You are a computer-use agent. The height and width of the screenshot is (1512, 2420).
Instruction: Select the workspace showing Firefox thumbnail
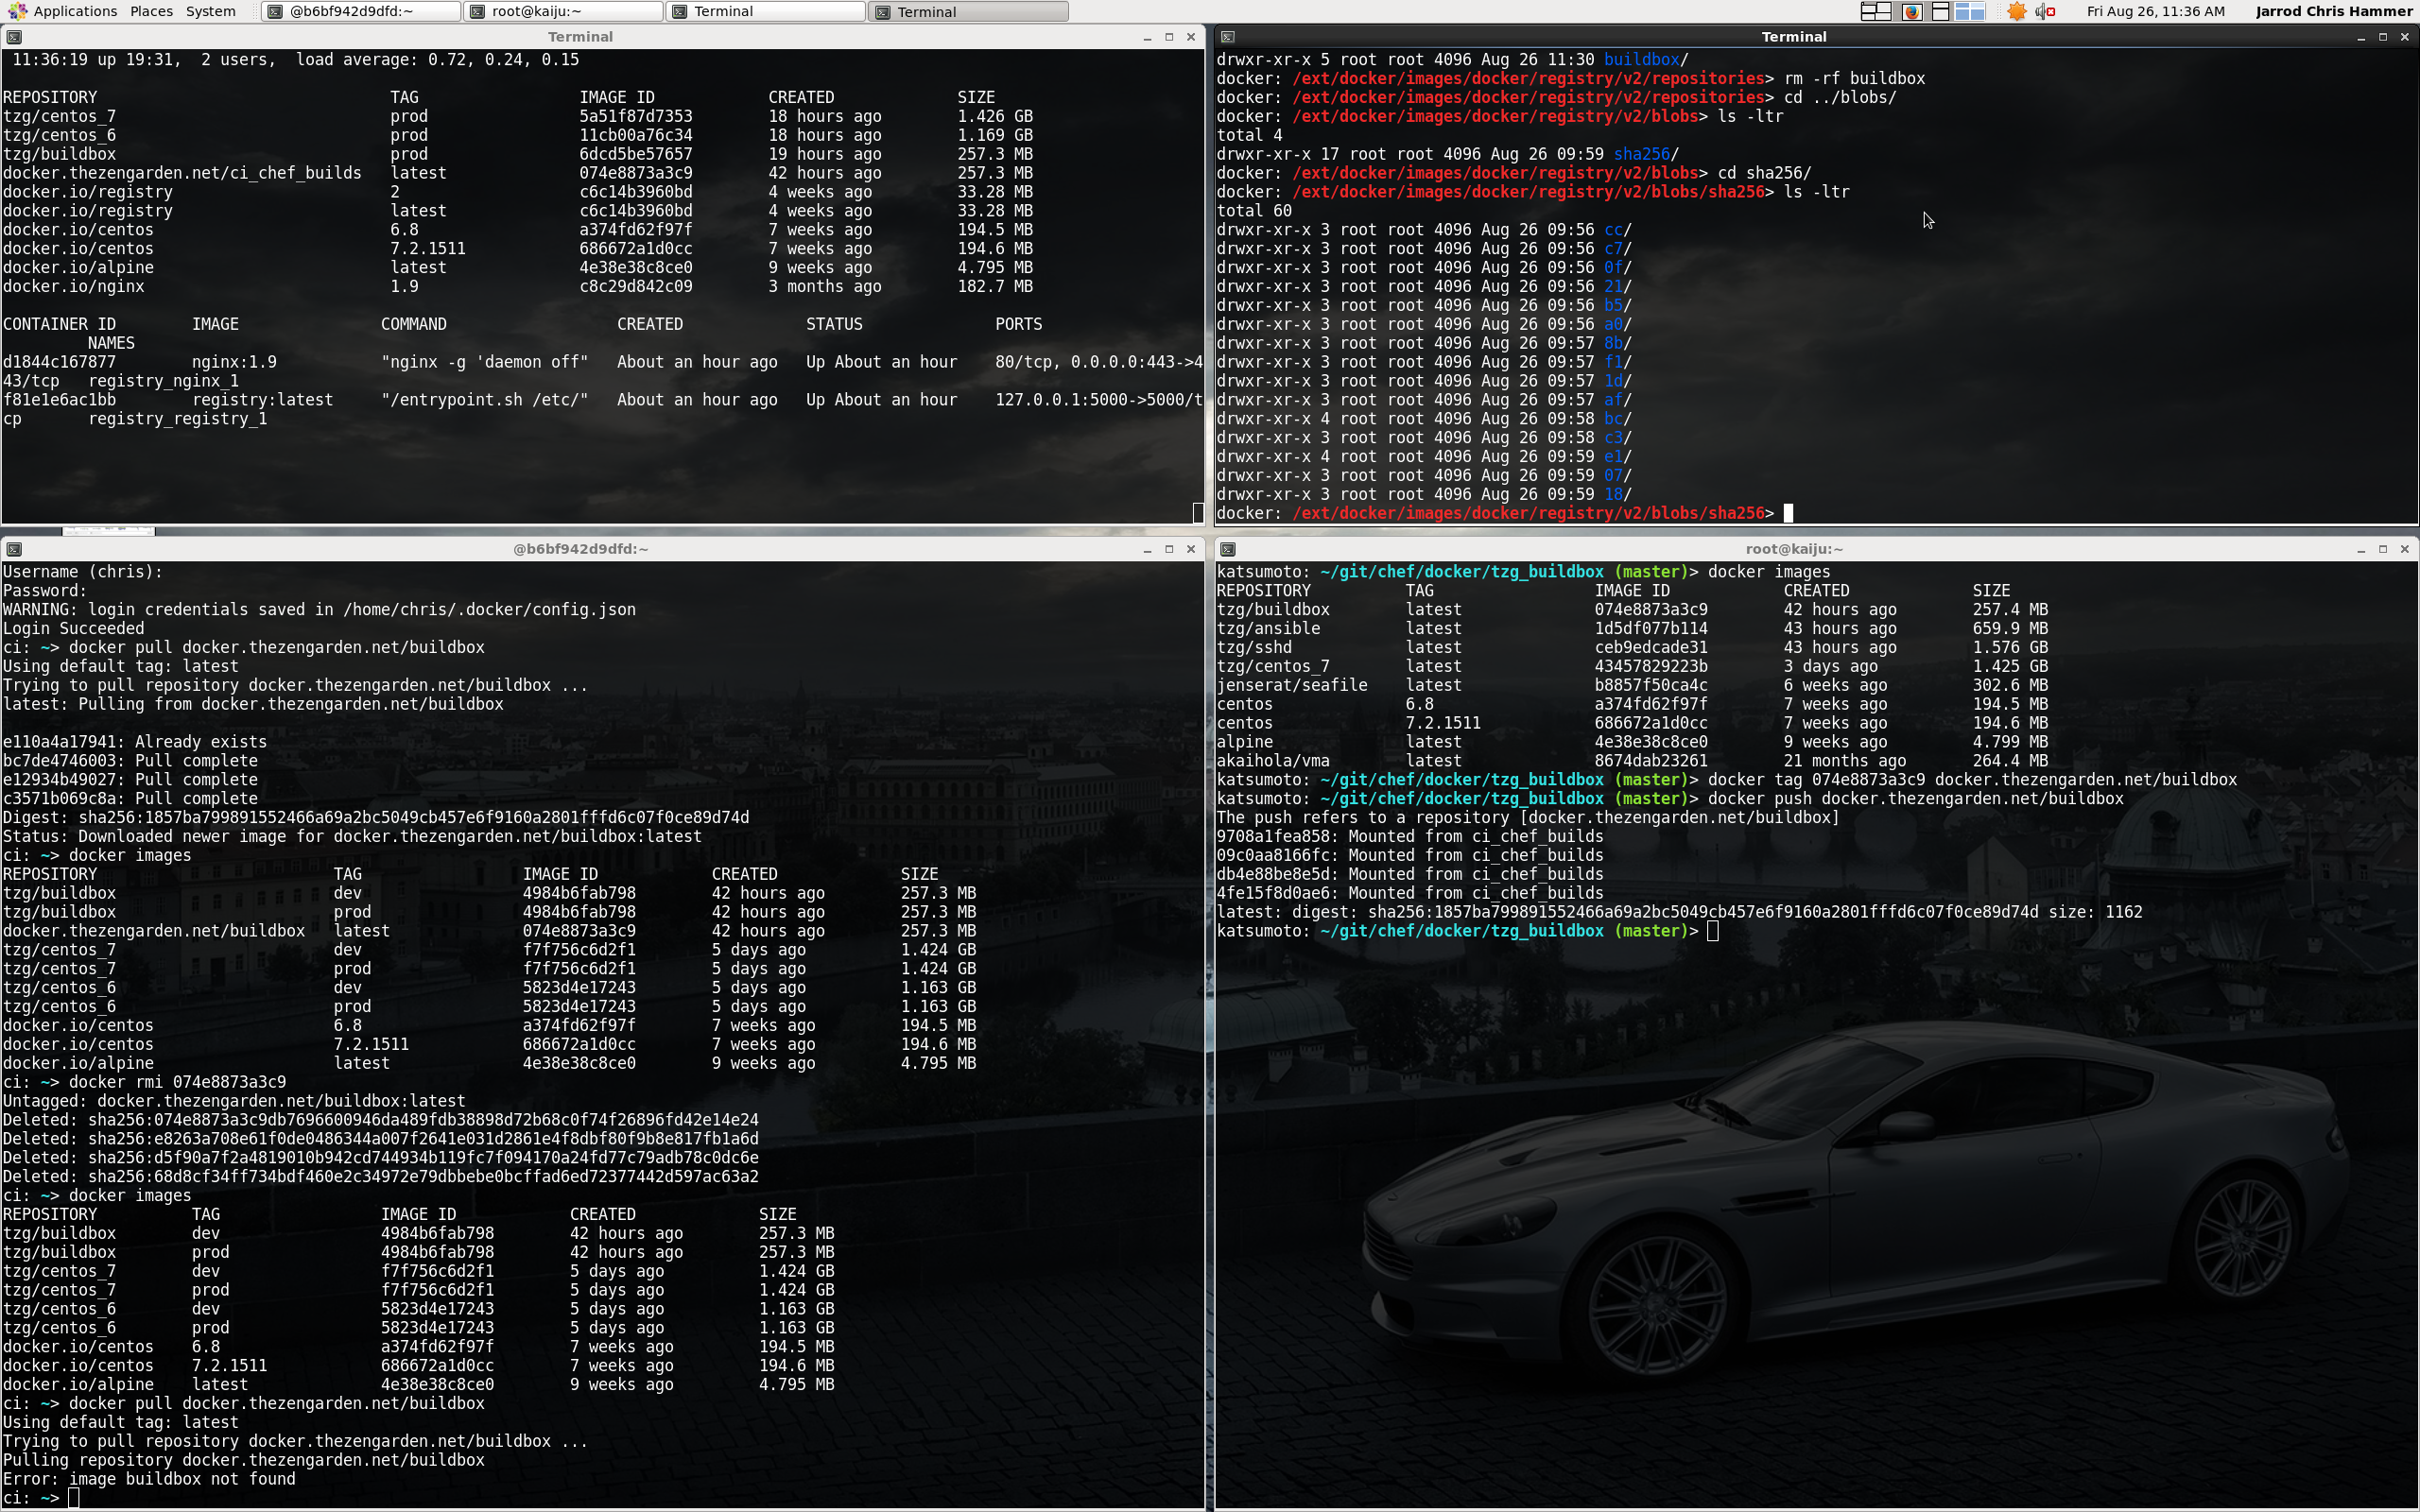click(1911, 11)
